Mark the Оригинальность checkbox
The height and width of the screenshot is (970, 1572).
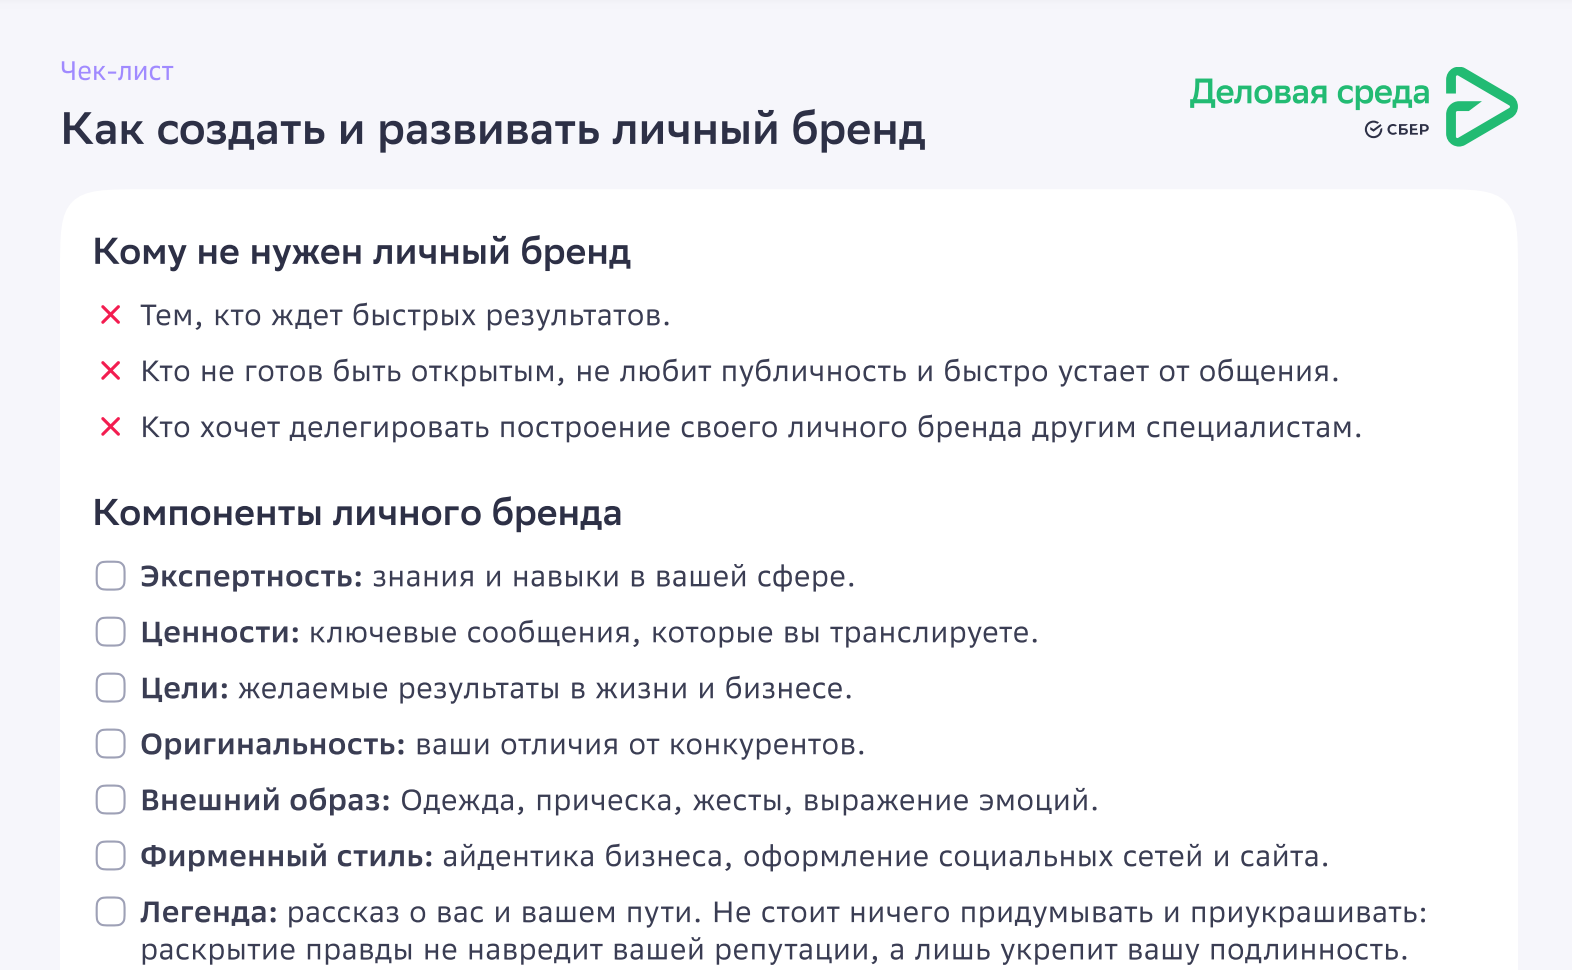[x=110, y=744]
